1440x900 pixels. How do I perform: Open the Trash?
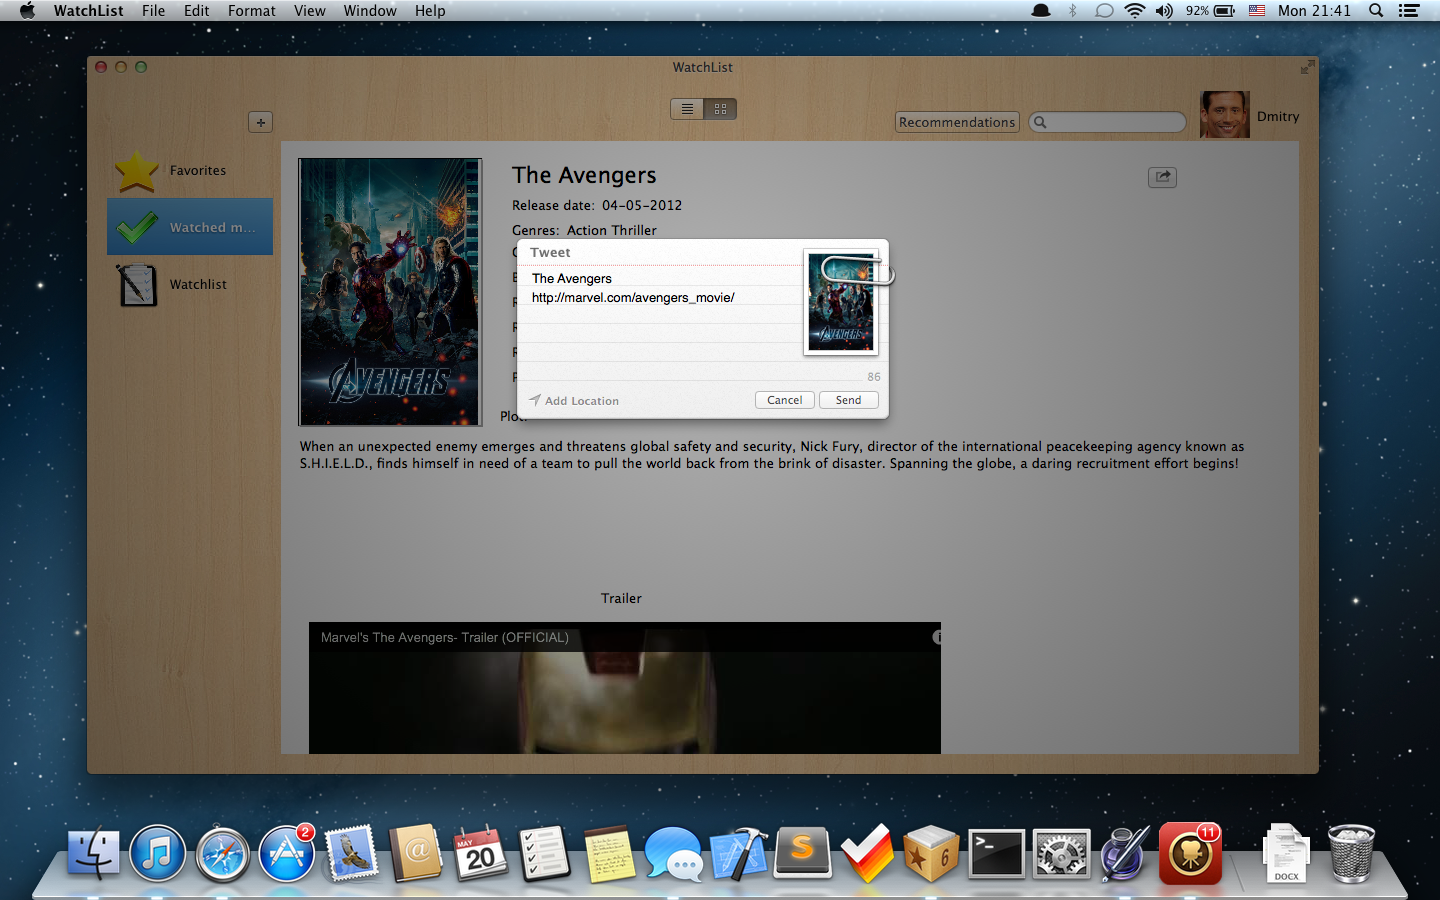tap(1351, 855)
